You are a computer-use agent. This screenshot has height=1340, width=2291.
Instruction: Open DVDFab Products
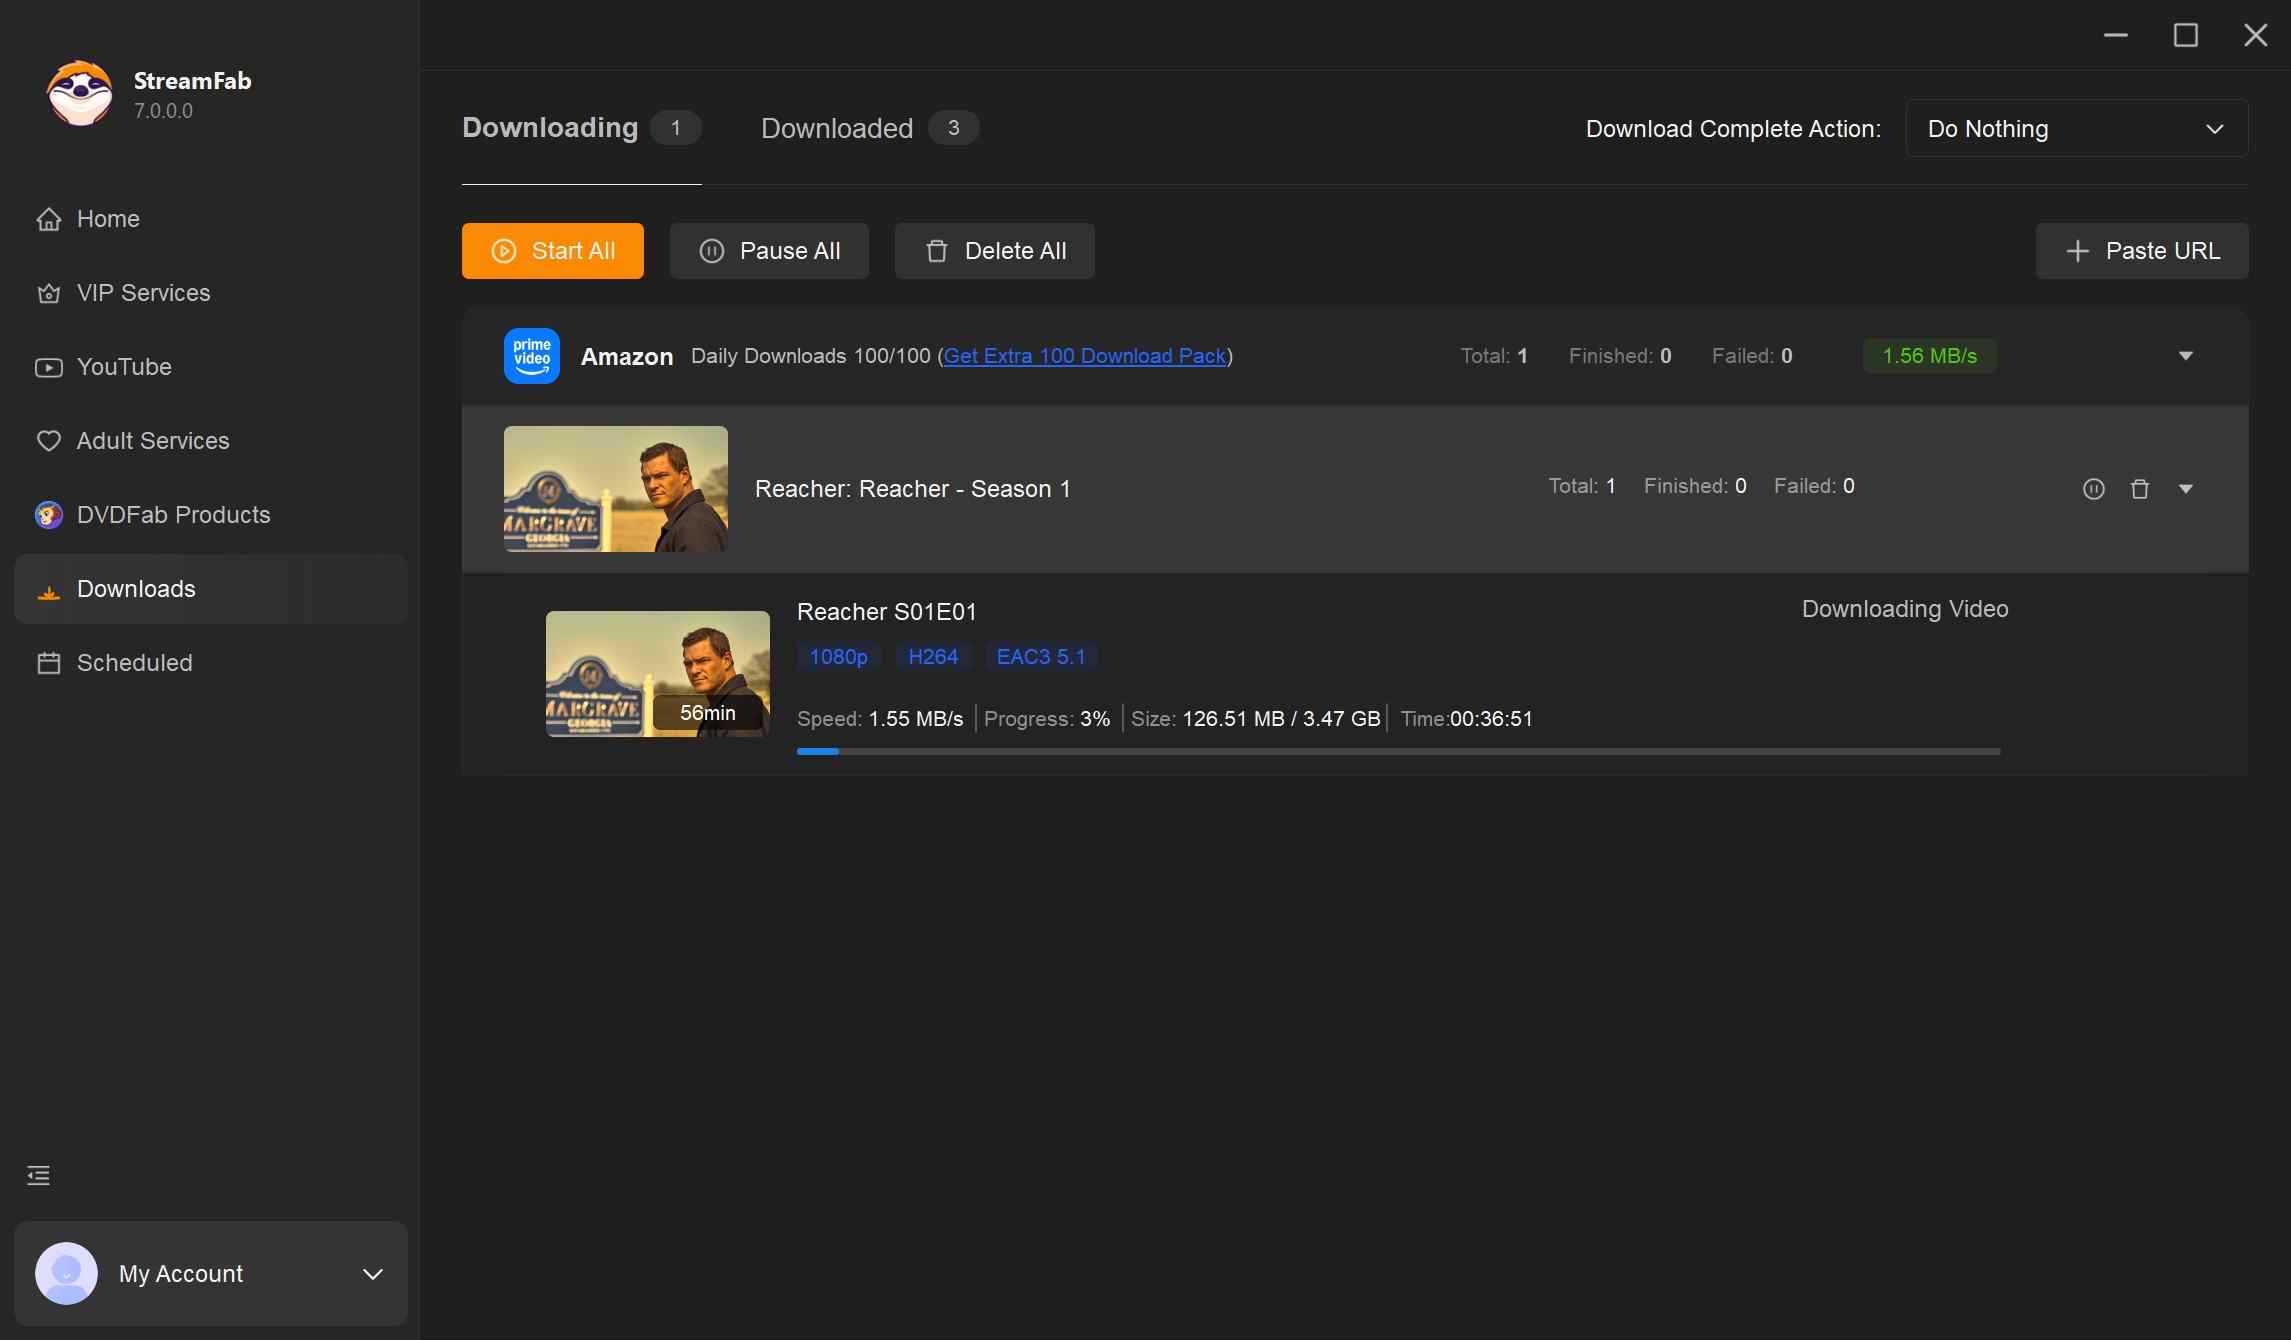[x=173, y=514]
